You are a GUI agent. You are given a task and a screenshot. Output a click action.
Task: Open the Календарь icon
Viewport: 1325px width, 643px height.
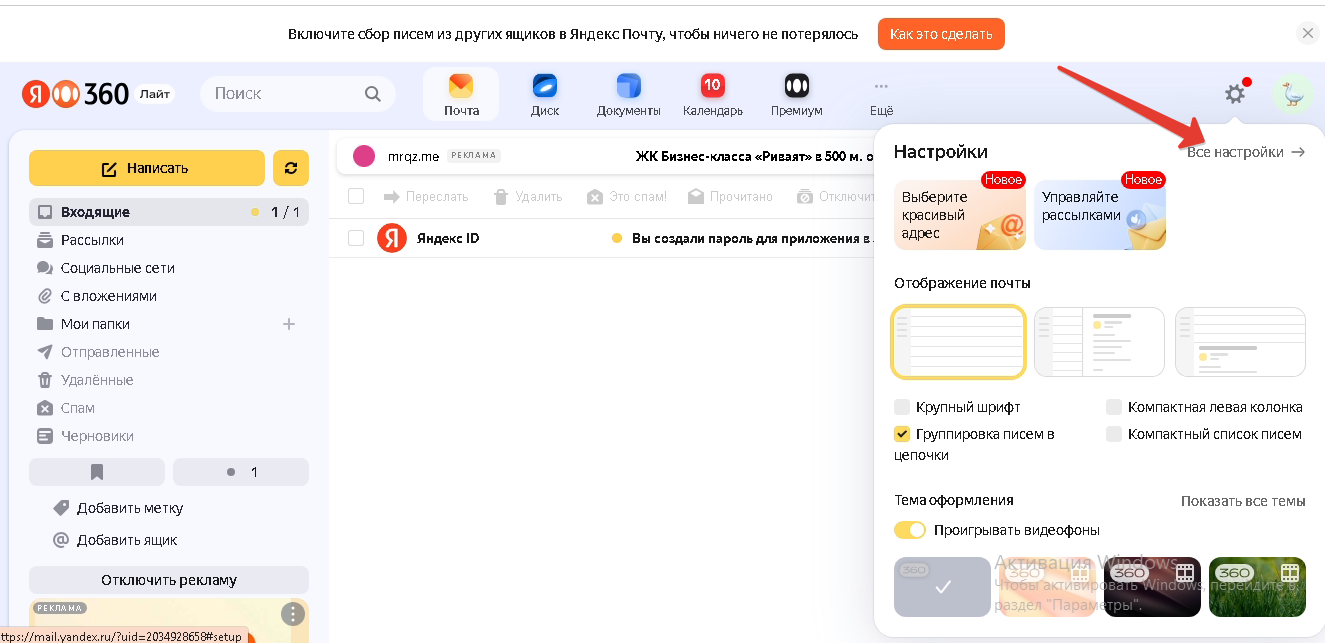713,95
